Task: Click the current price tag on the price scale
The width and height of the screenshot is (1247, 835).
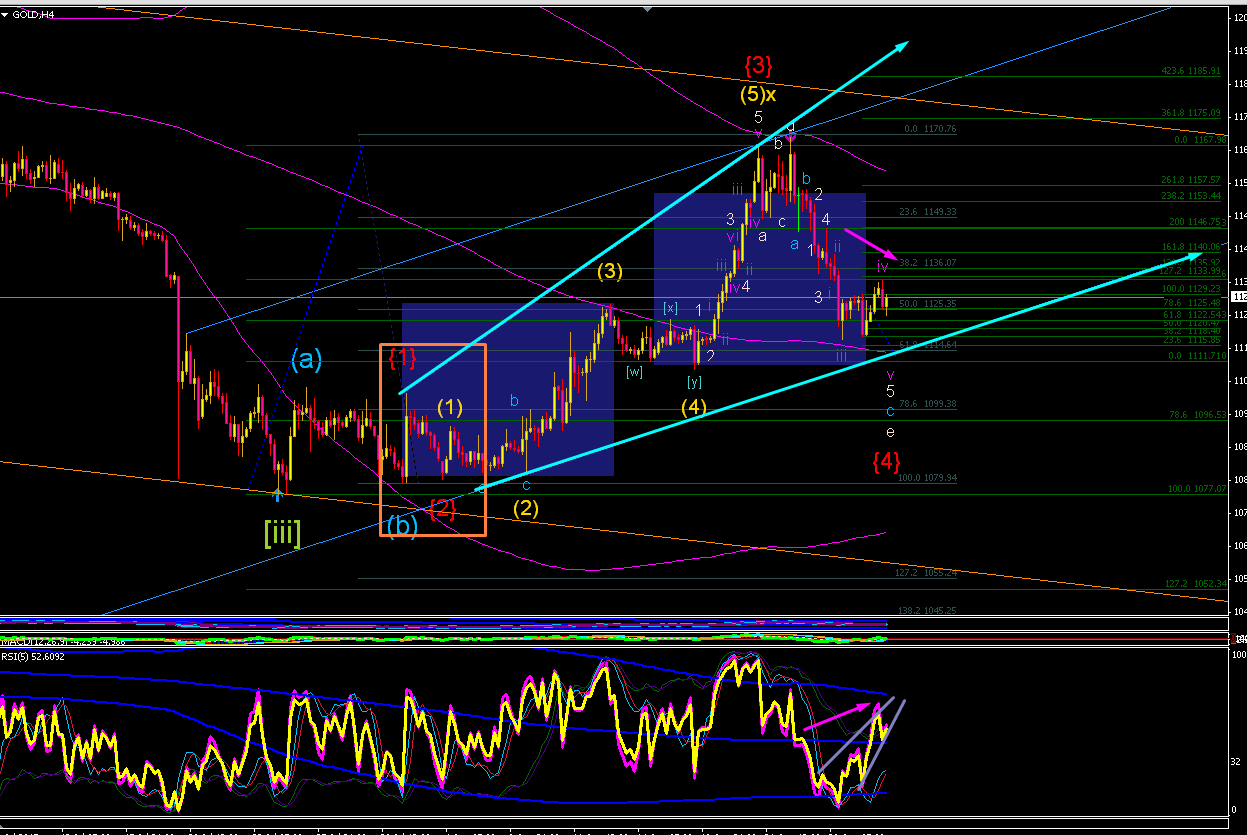Action: point(1238,297)
